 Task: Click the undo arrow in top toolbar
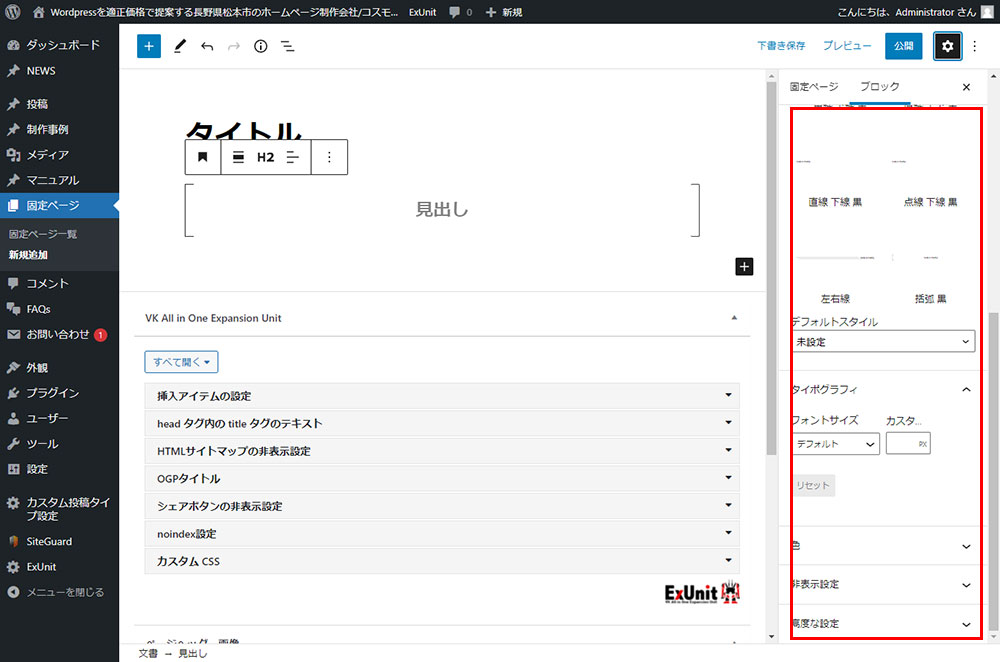pyautogui.click(x=207, y=46)
